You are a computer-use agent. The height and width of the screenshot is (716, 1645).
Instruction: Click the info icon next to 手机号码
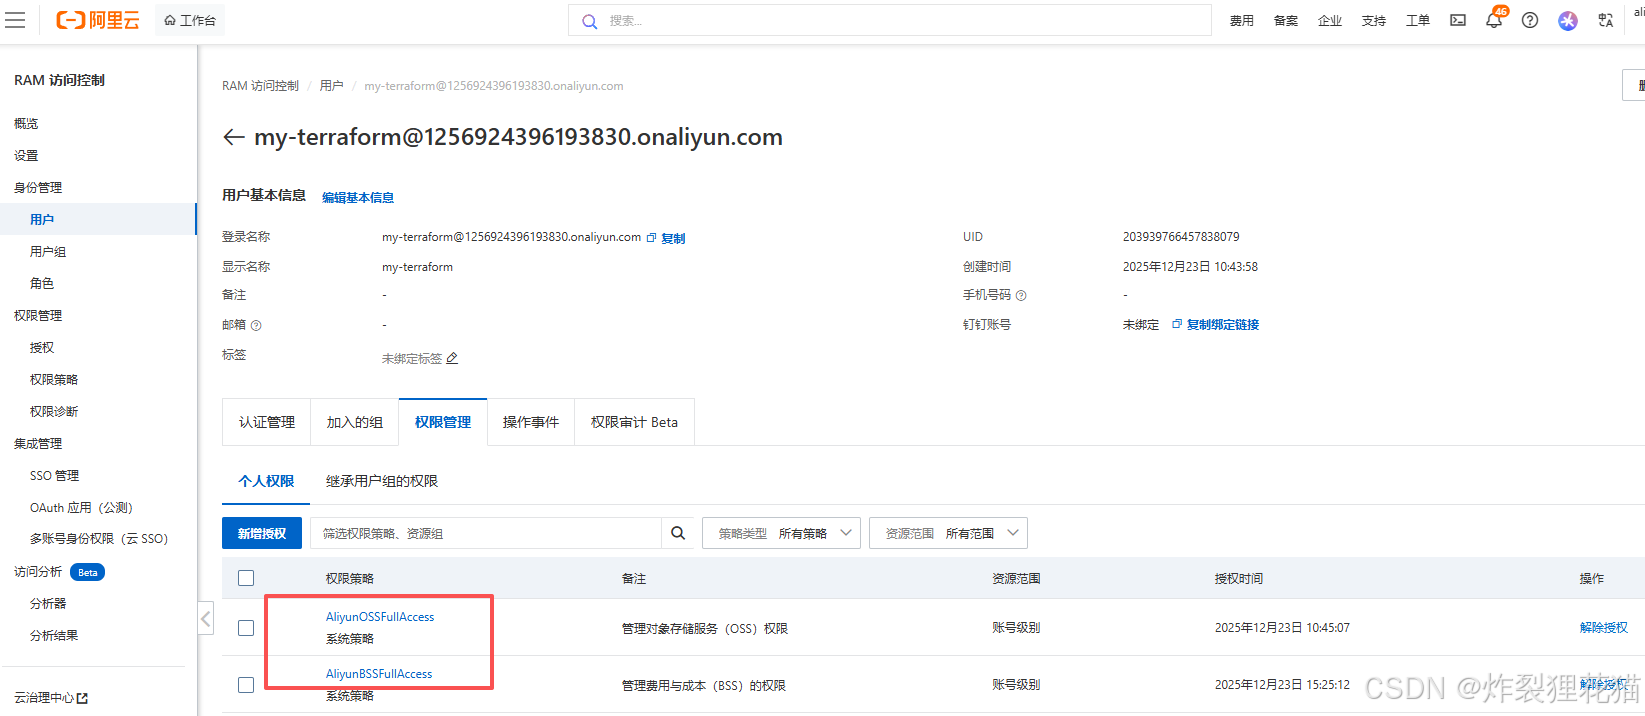(1021, 295)
